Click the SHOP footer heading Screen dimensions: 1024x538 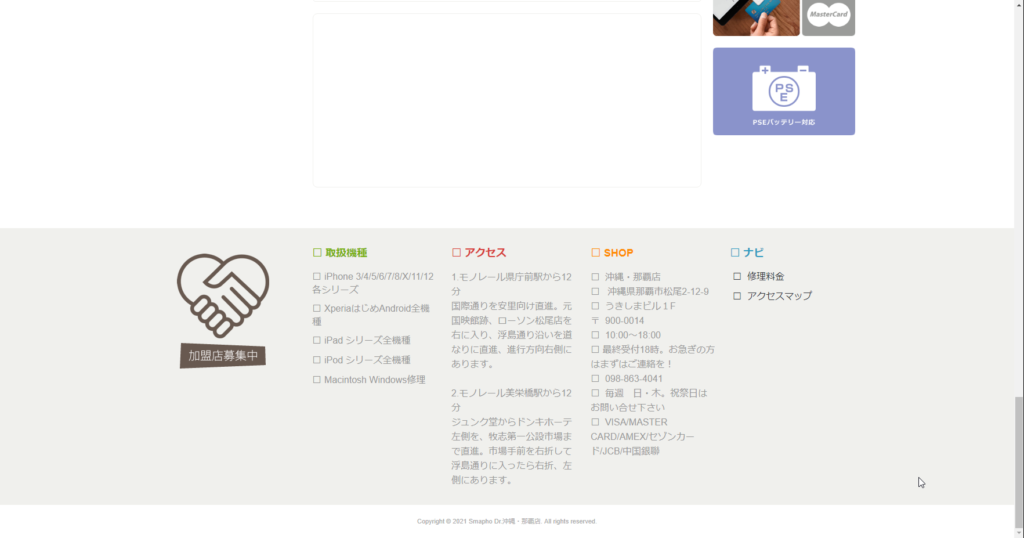(618, 253)
